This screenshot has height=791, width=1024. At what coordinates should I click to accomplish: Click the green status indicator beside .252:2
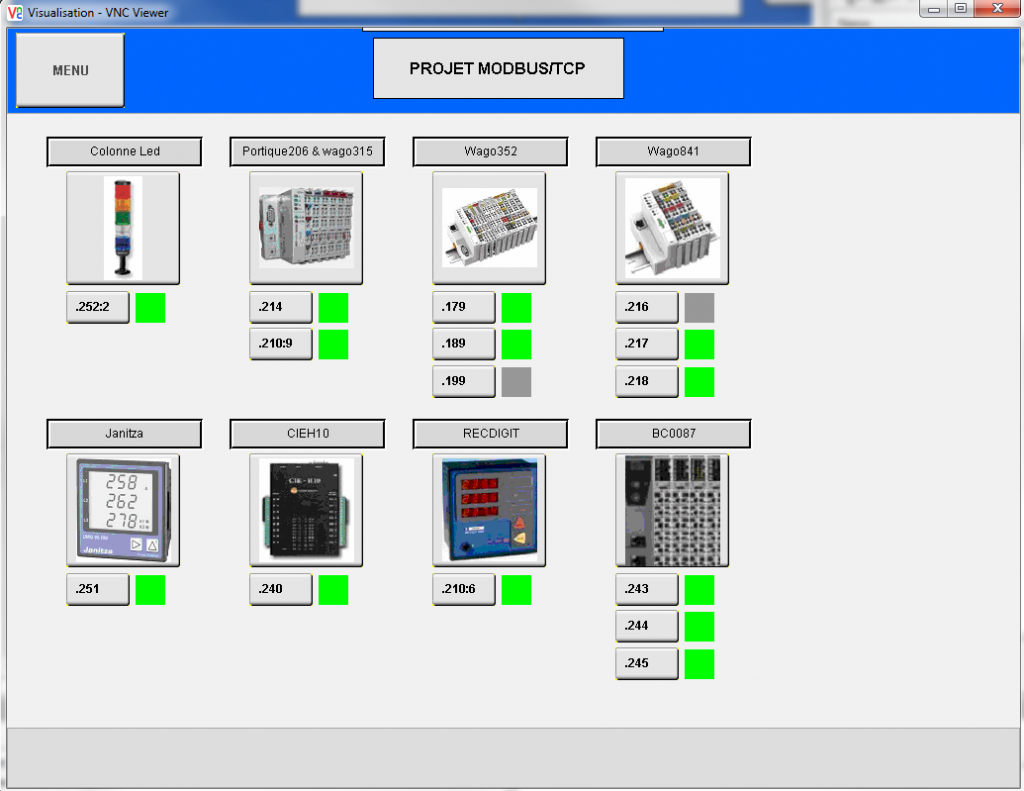pos(150,308)
